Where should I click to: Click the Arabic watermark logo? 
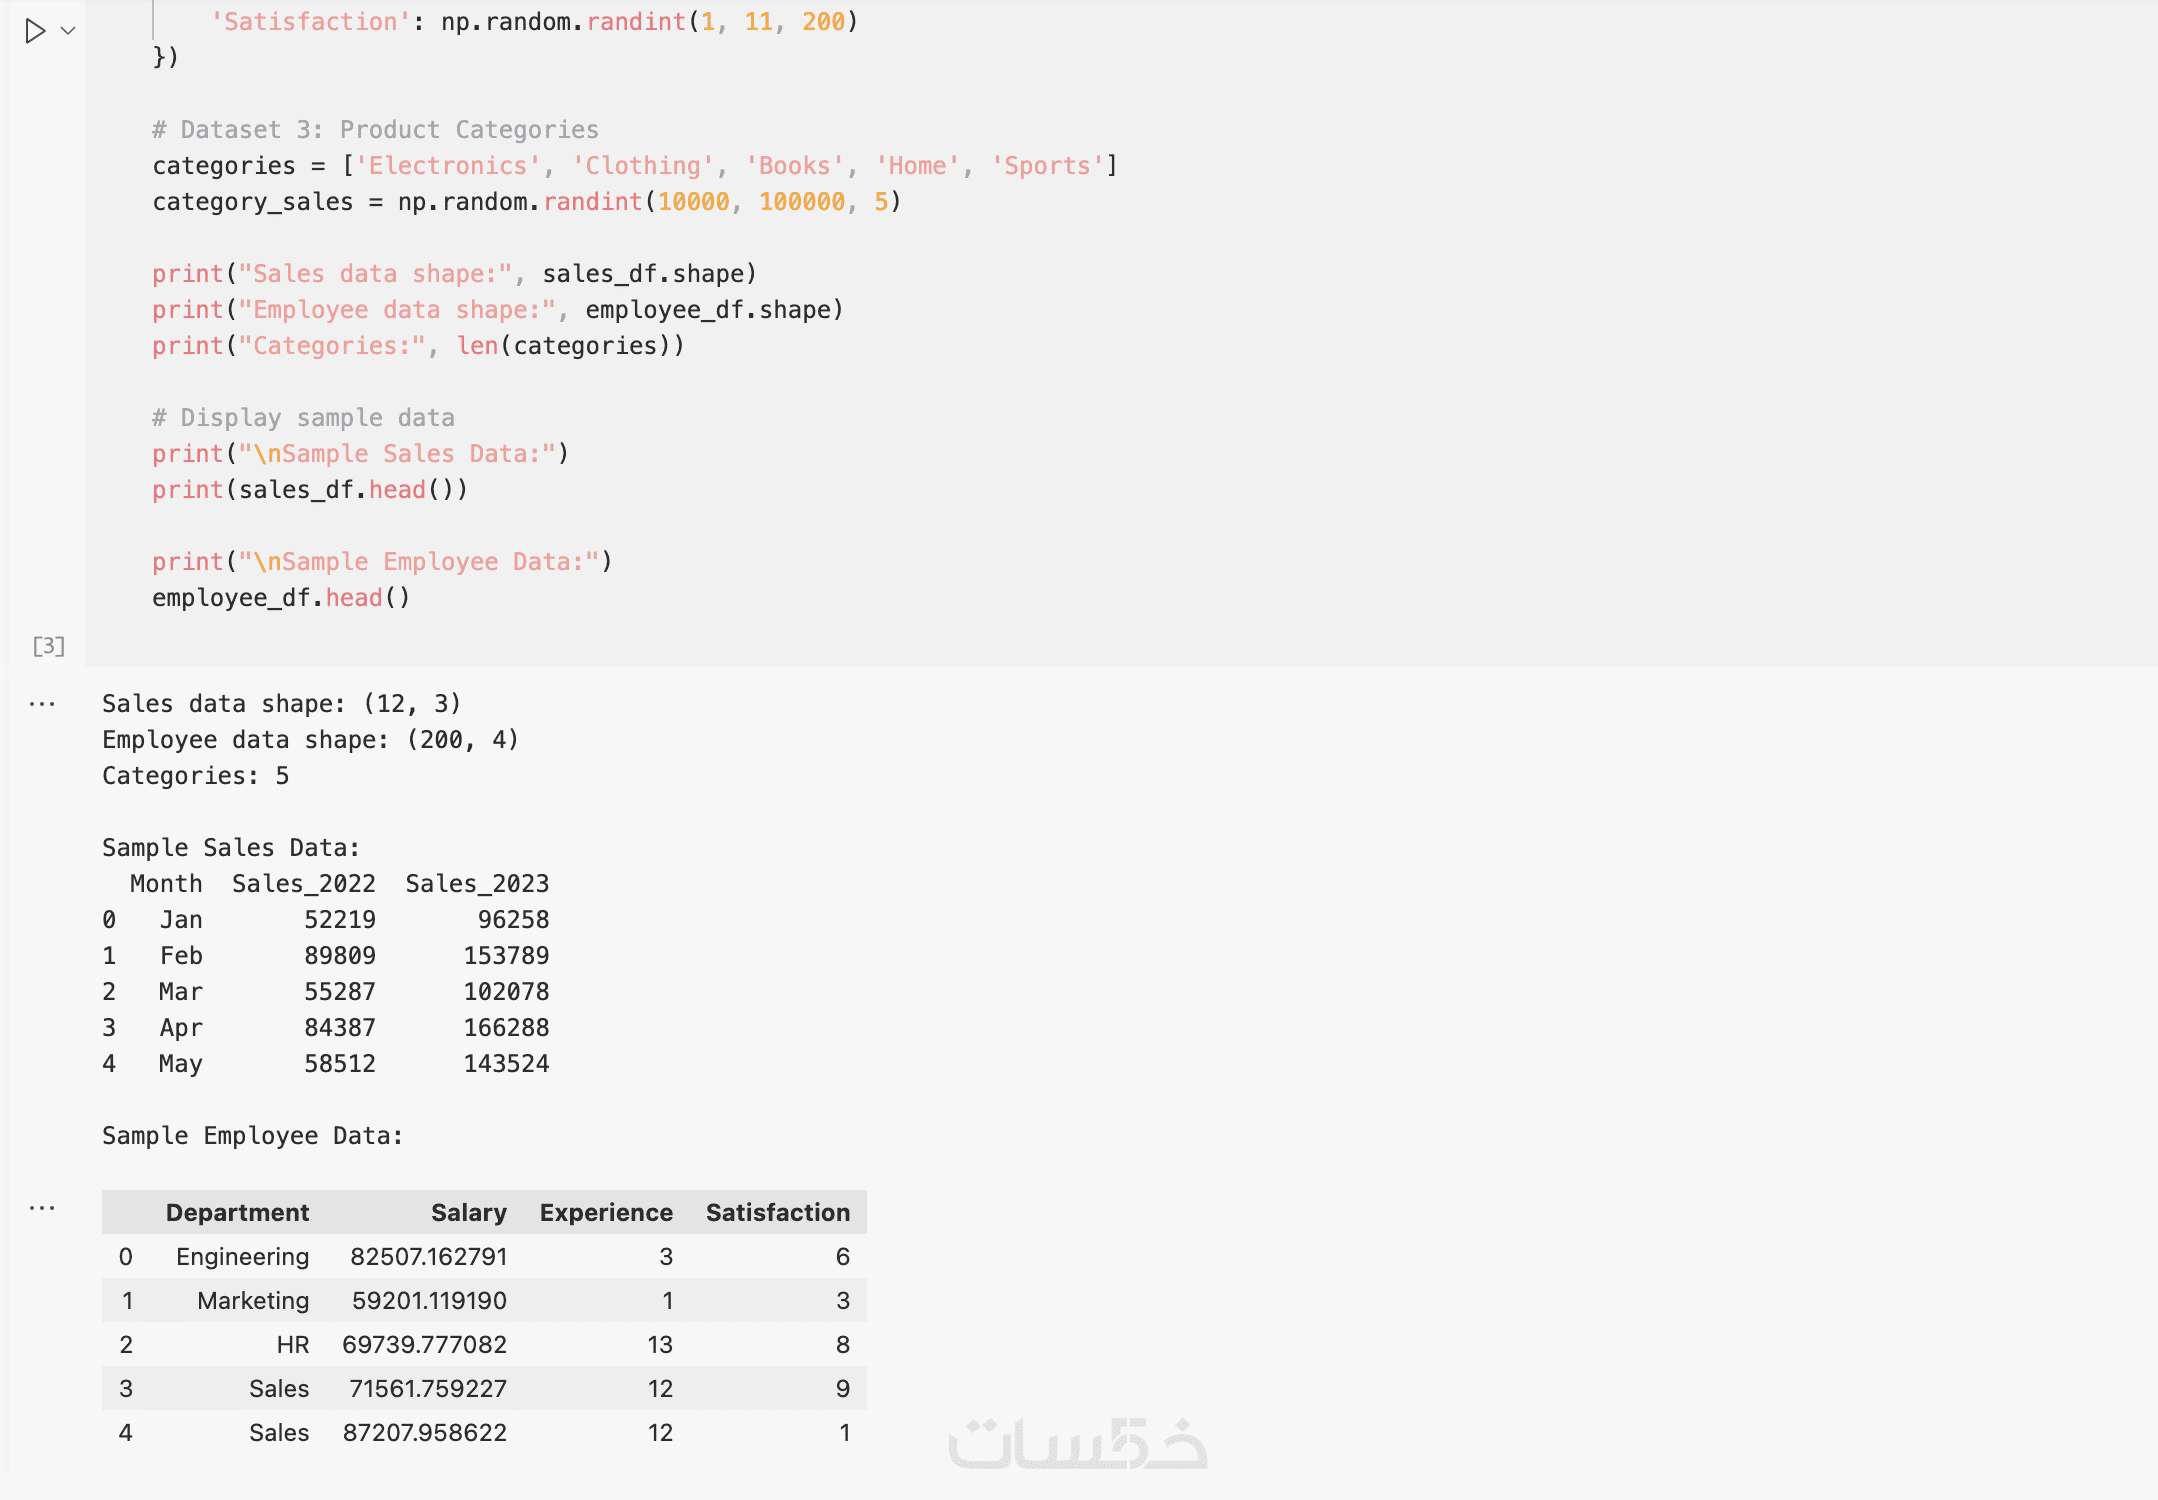click(1077, 1444)
